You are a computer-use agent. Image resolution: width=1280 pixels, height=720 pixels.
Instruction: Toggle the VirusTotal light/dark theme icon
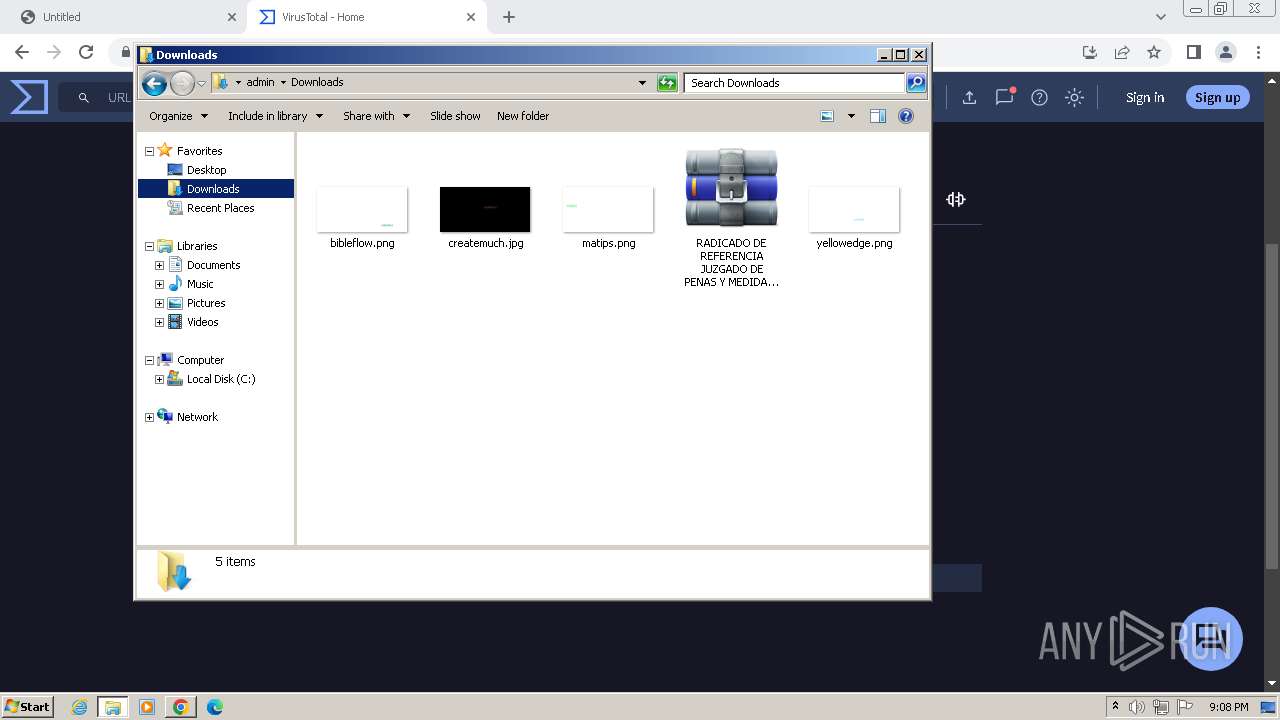1074,97
